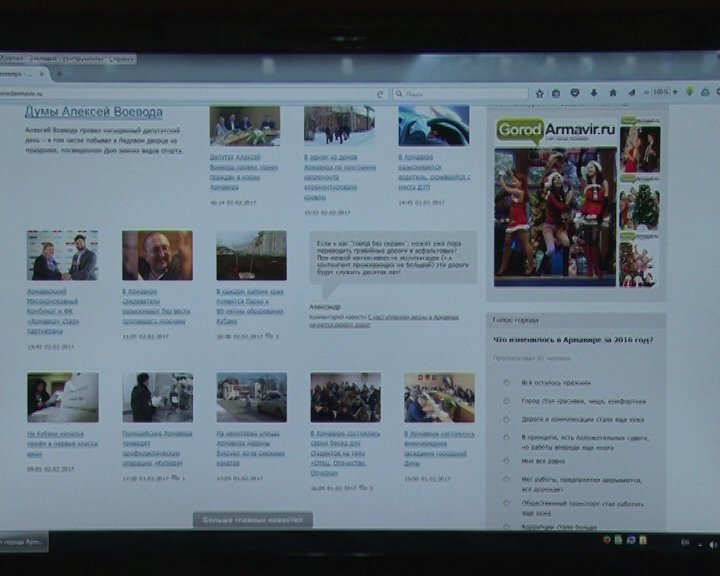Image resolution: width=720 pixels, height=576 pixels.
Task: Select poll option about city becoming cleaner
Action: [506, 401]
